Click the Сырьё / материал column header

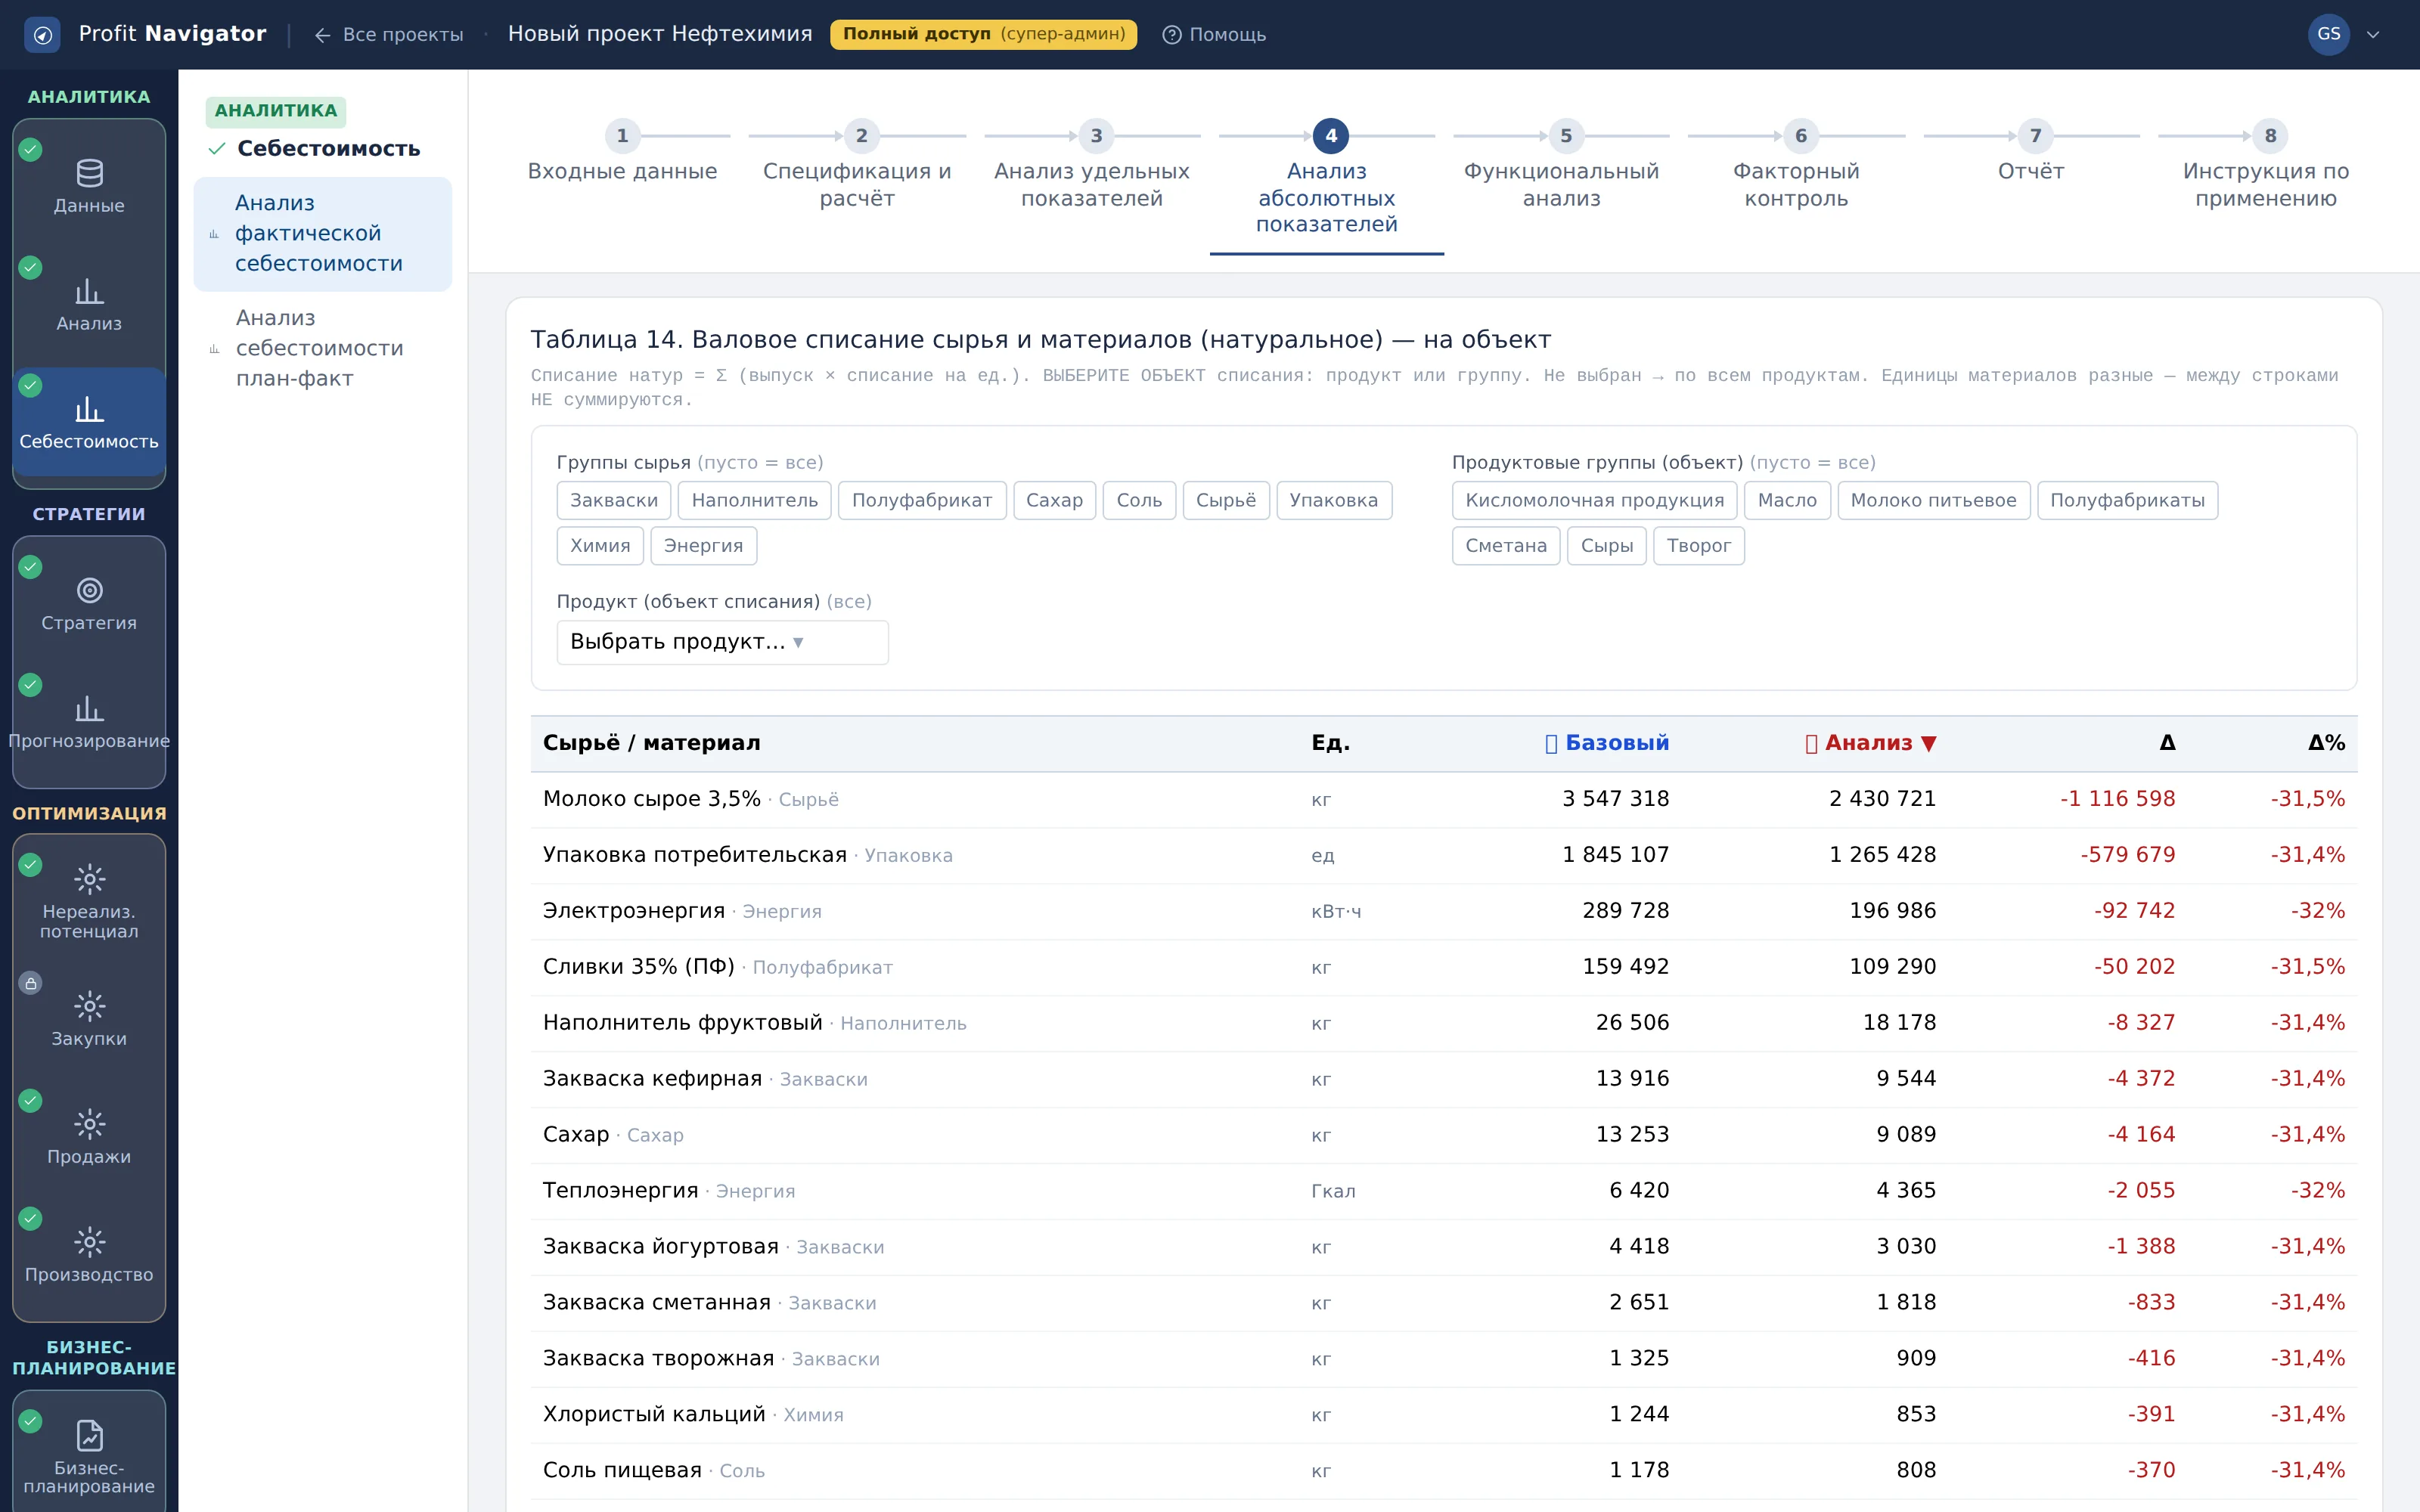(651, 743)
